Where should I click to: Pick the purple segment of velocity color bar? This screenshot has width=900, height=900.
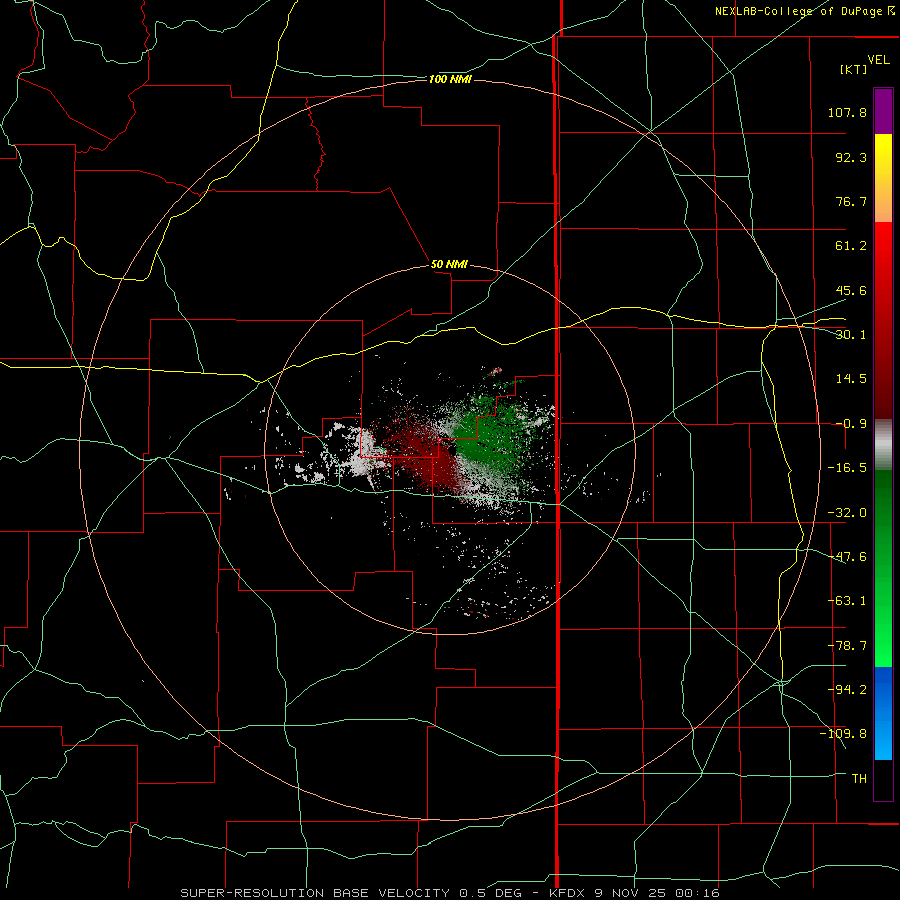pos(883,111)
